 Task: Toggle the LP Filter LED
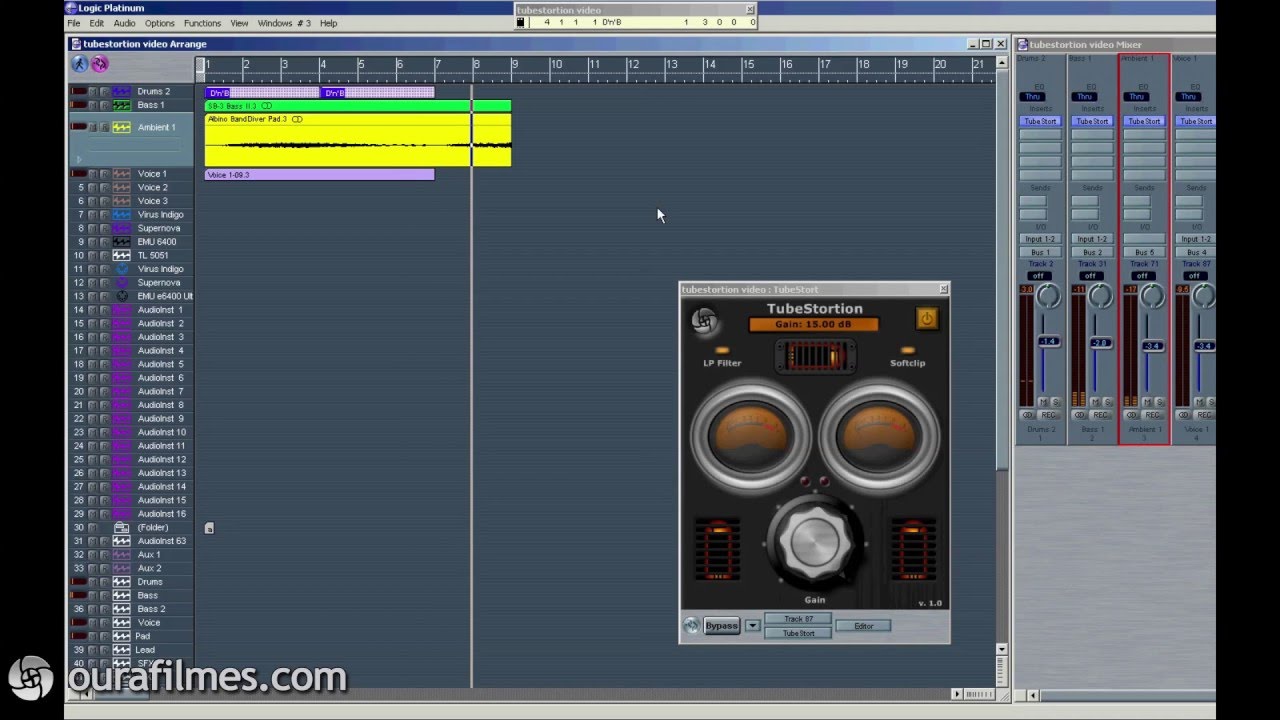[722, 351]
